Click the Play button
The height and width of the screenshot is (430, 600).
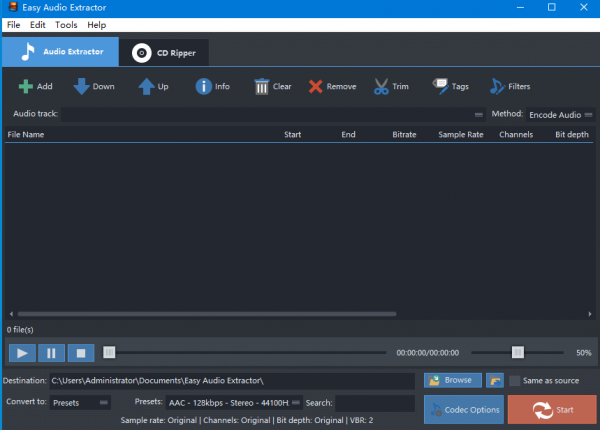[x=22, y=353]
